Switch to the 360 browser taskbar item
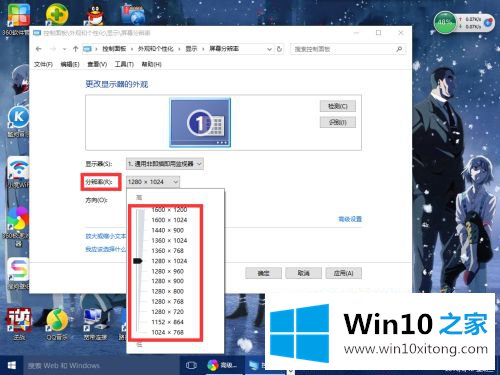Screen dimensions: 500x375 (x=221, y=365)
